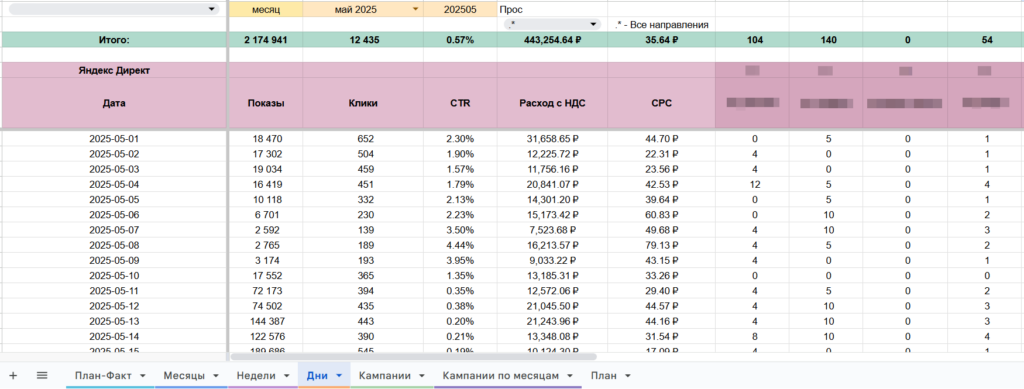The height and width of the screenshot is (389, 1024).
Task: Select the Итого: cell
Action: pos(113,40)
